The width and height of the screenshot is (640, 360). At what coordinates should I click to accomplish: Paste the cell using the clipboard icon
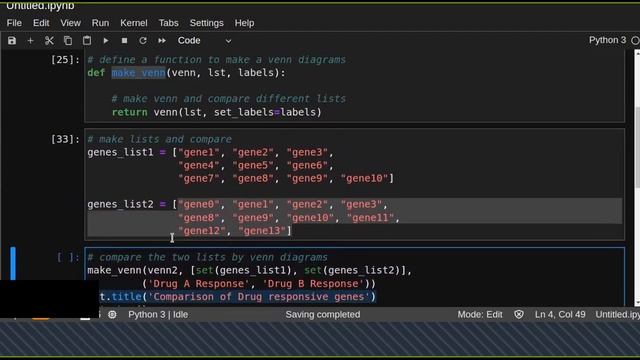[87, 40]
